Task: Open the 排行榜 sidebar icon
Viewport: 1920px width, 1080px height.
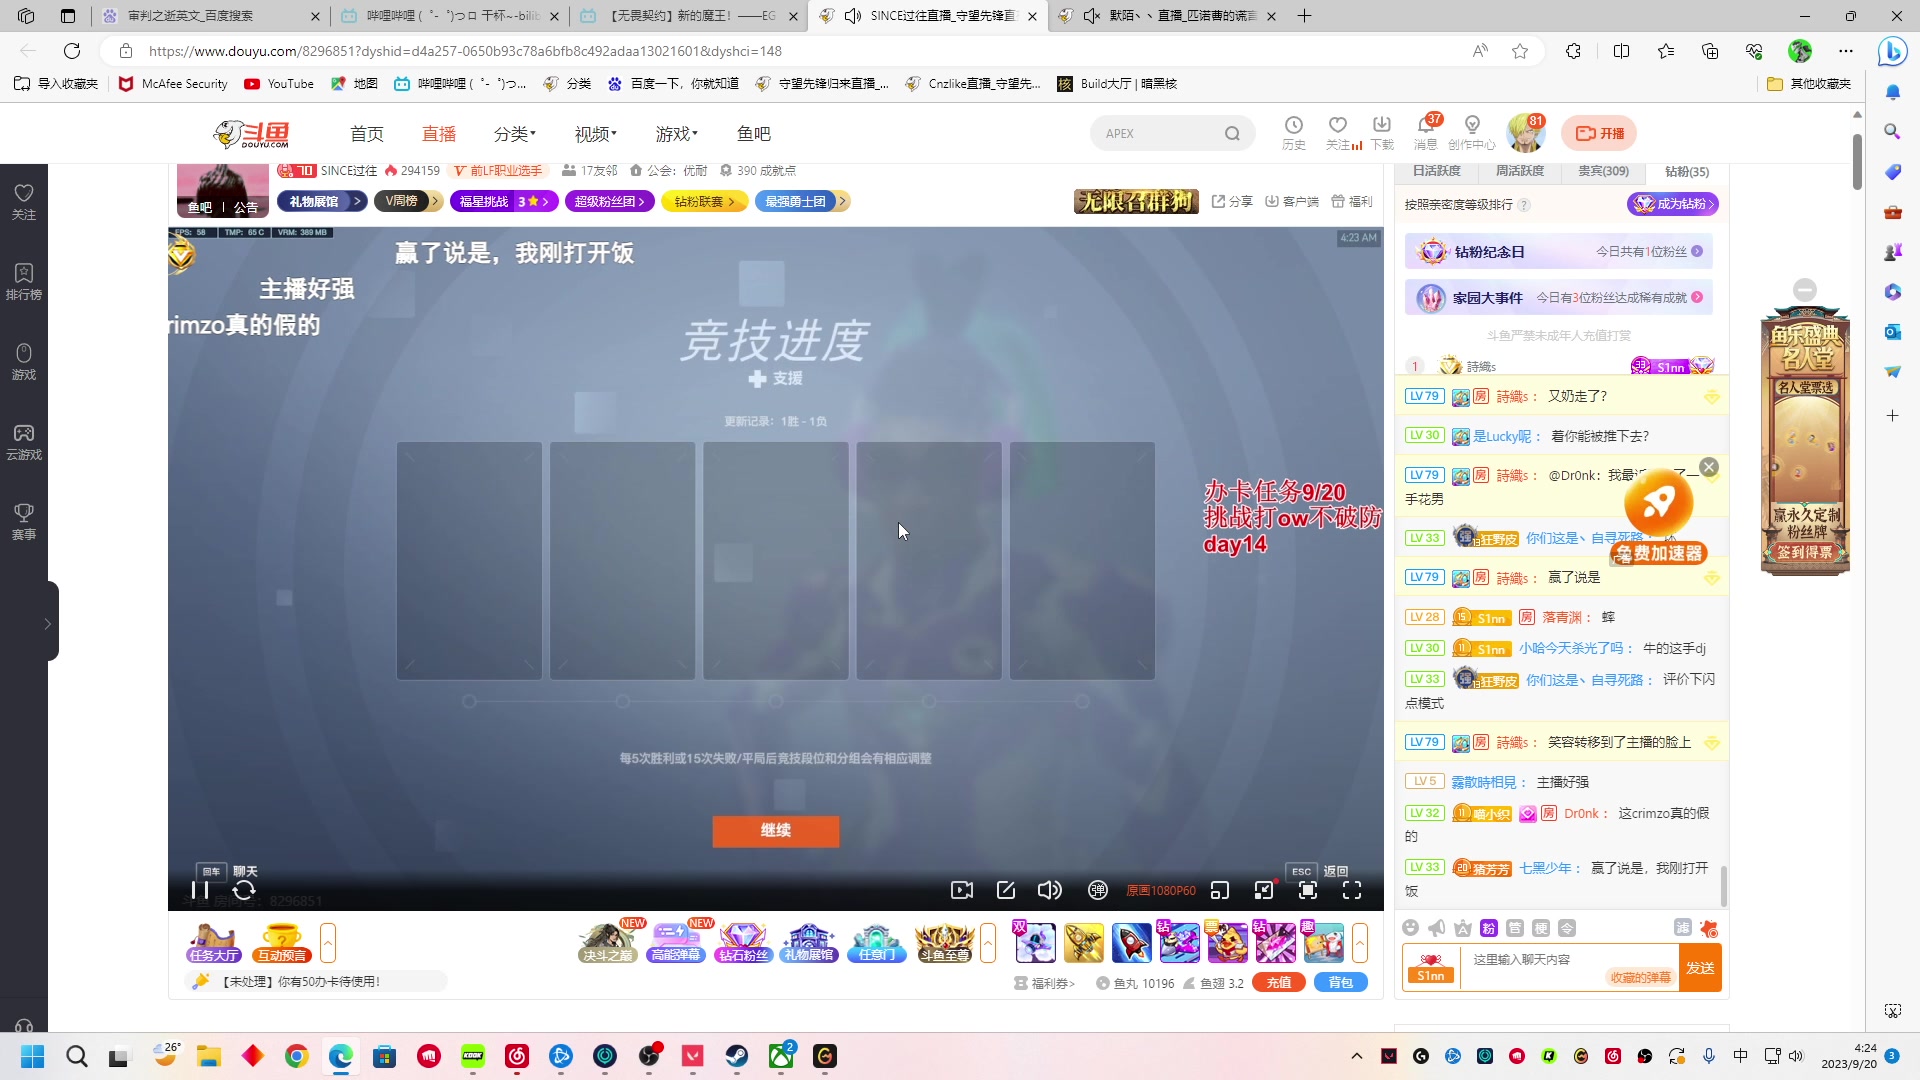Action: [x=23, y=278]
